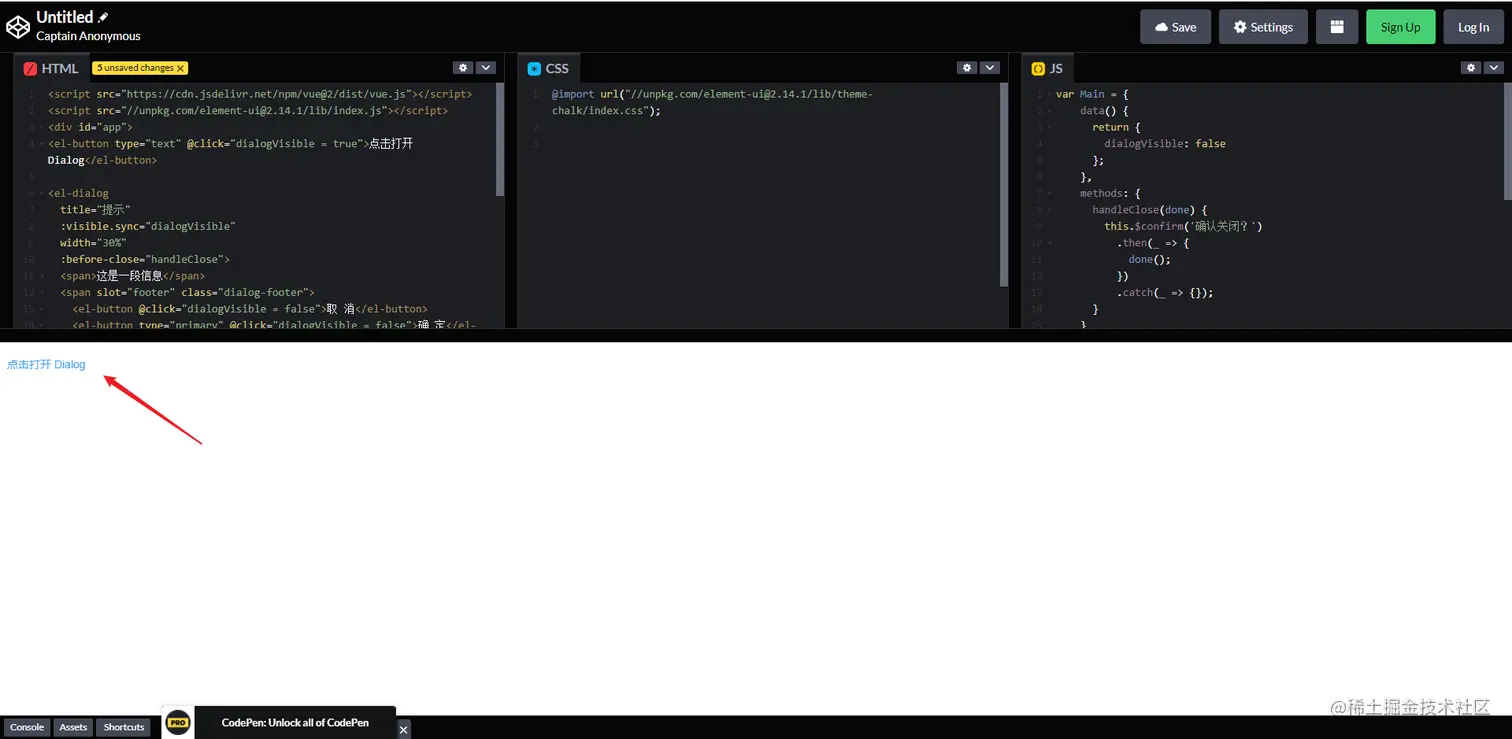Open the CSS editor settings gear
This screenshot has height=739, width=1512.
click(966, 68)
